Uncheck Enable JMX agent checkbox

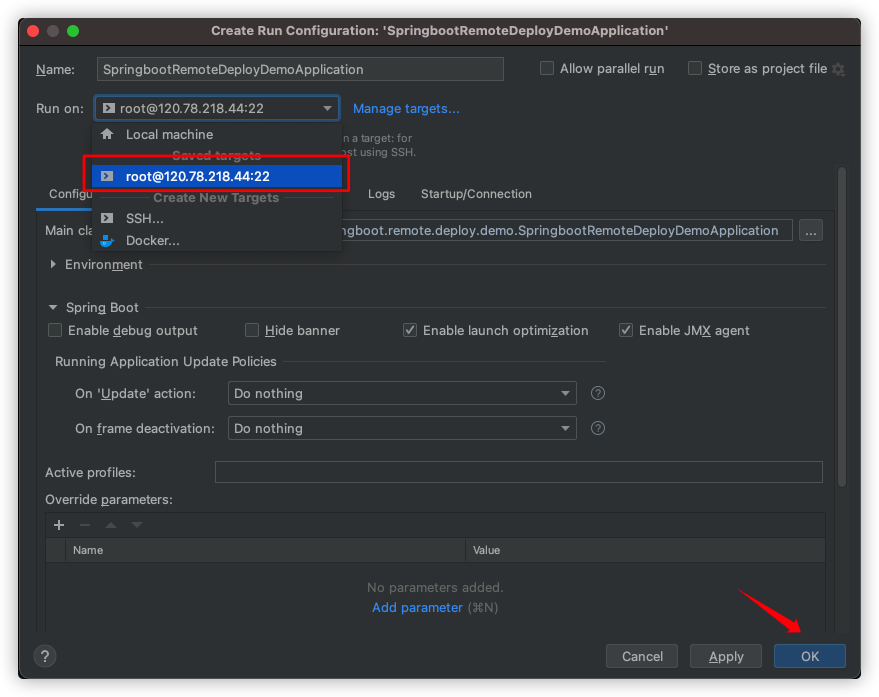tap(627, 330)
